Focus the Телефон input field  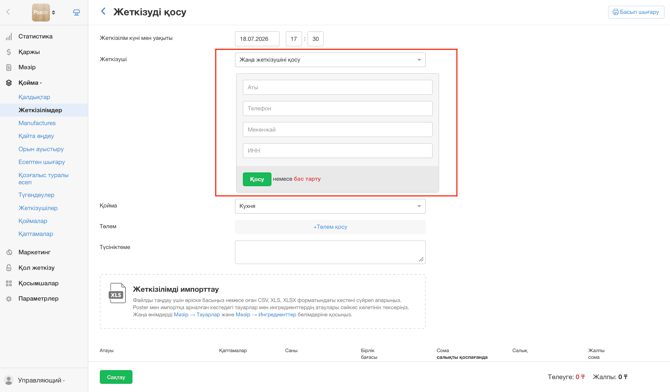tap(338, 109)
